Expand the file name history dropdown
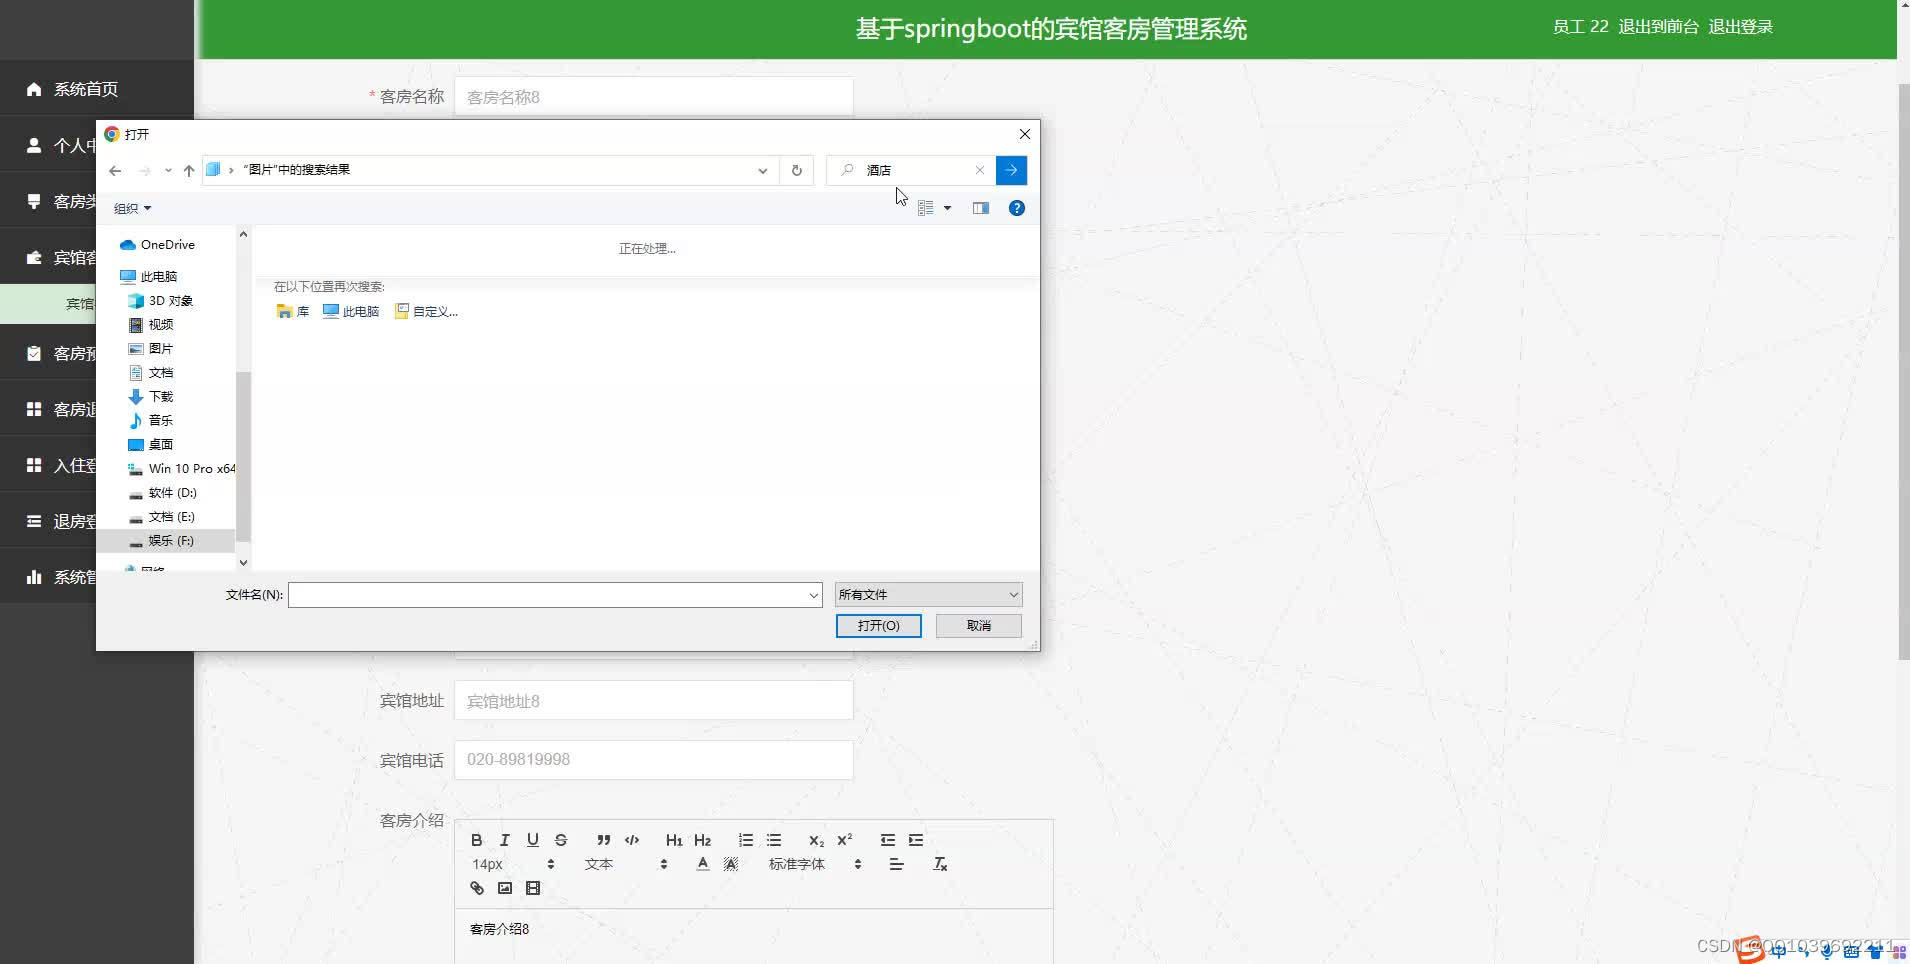This screenshot has height=964, width=1910. [x=813, y=595]
